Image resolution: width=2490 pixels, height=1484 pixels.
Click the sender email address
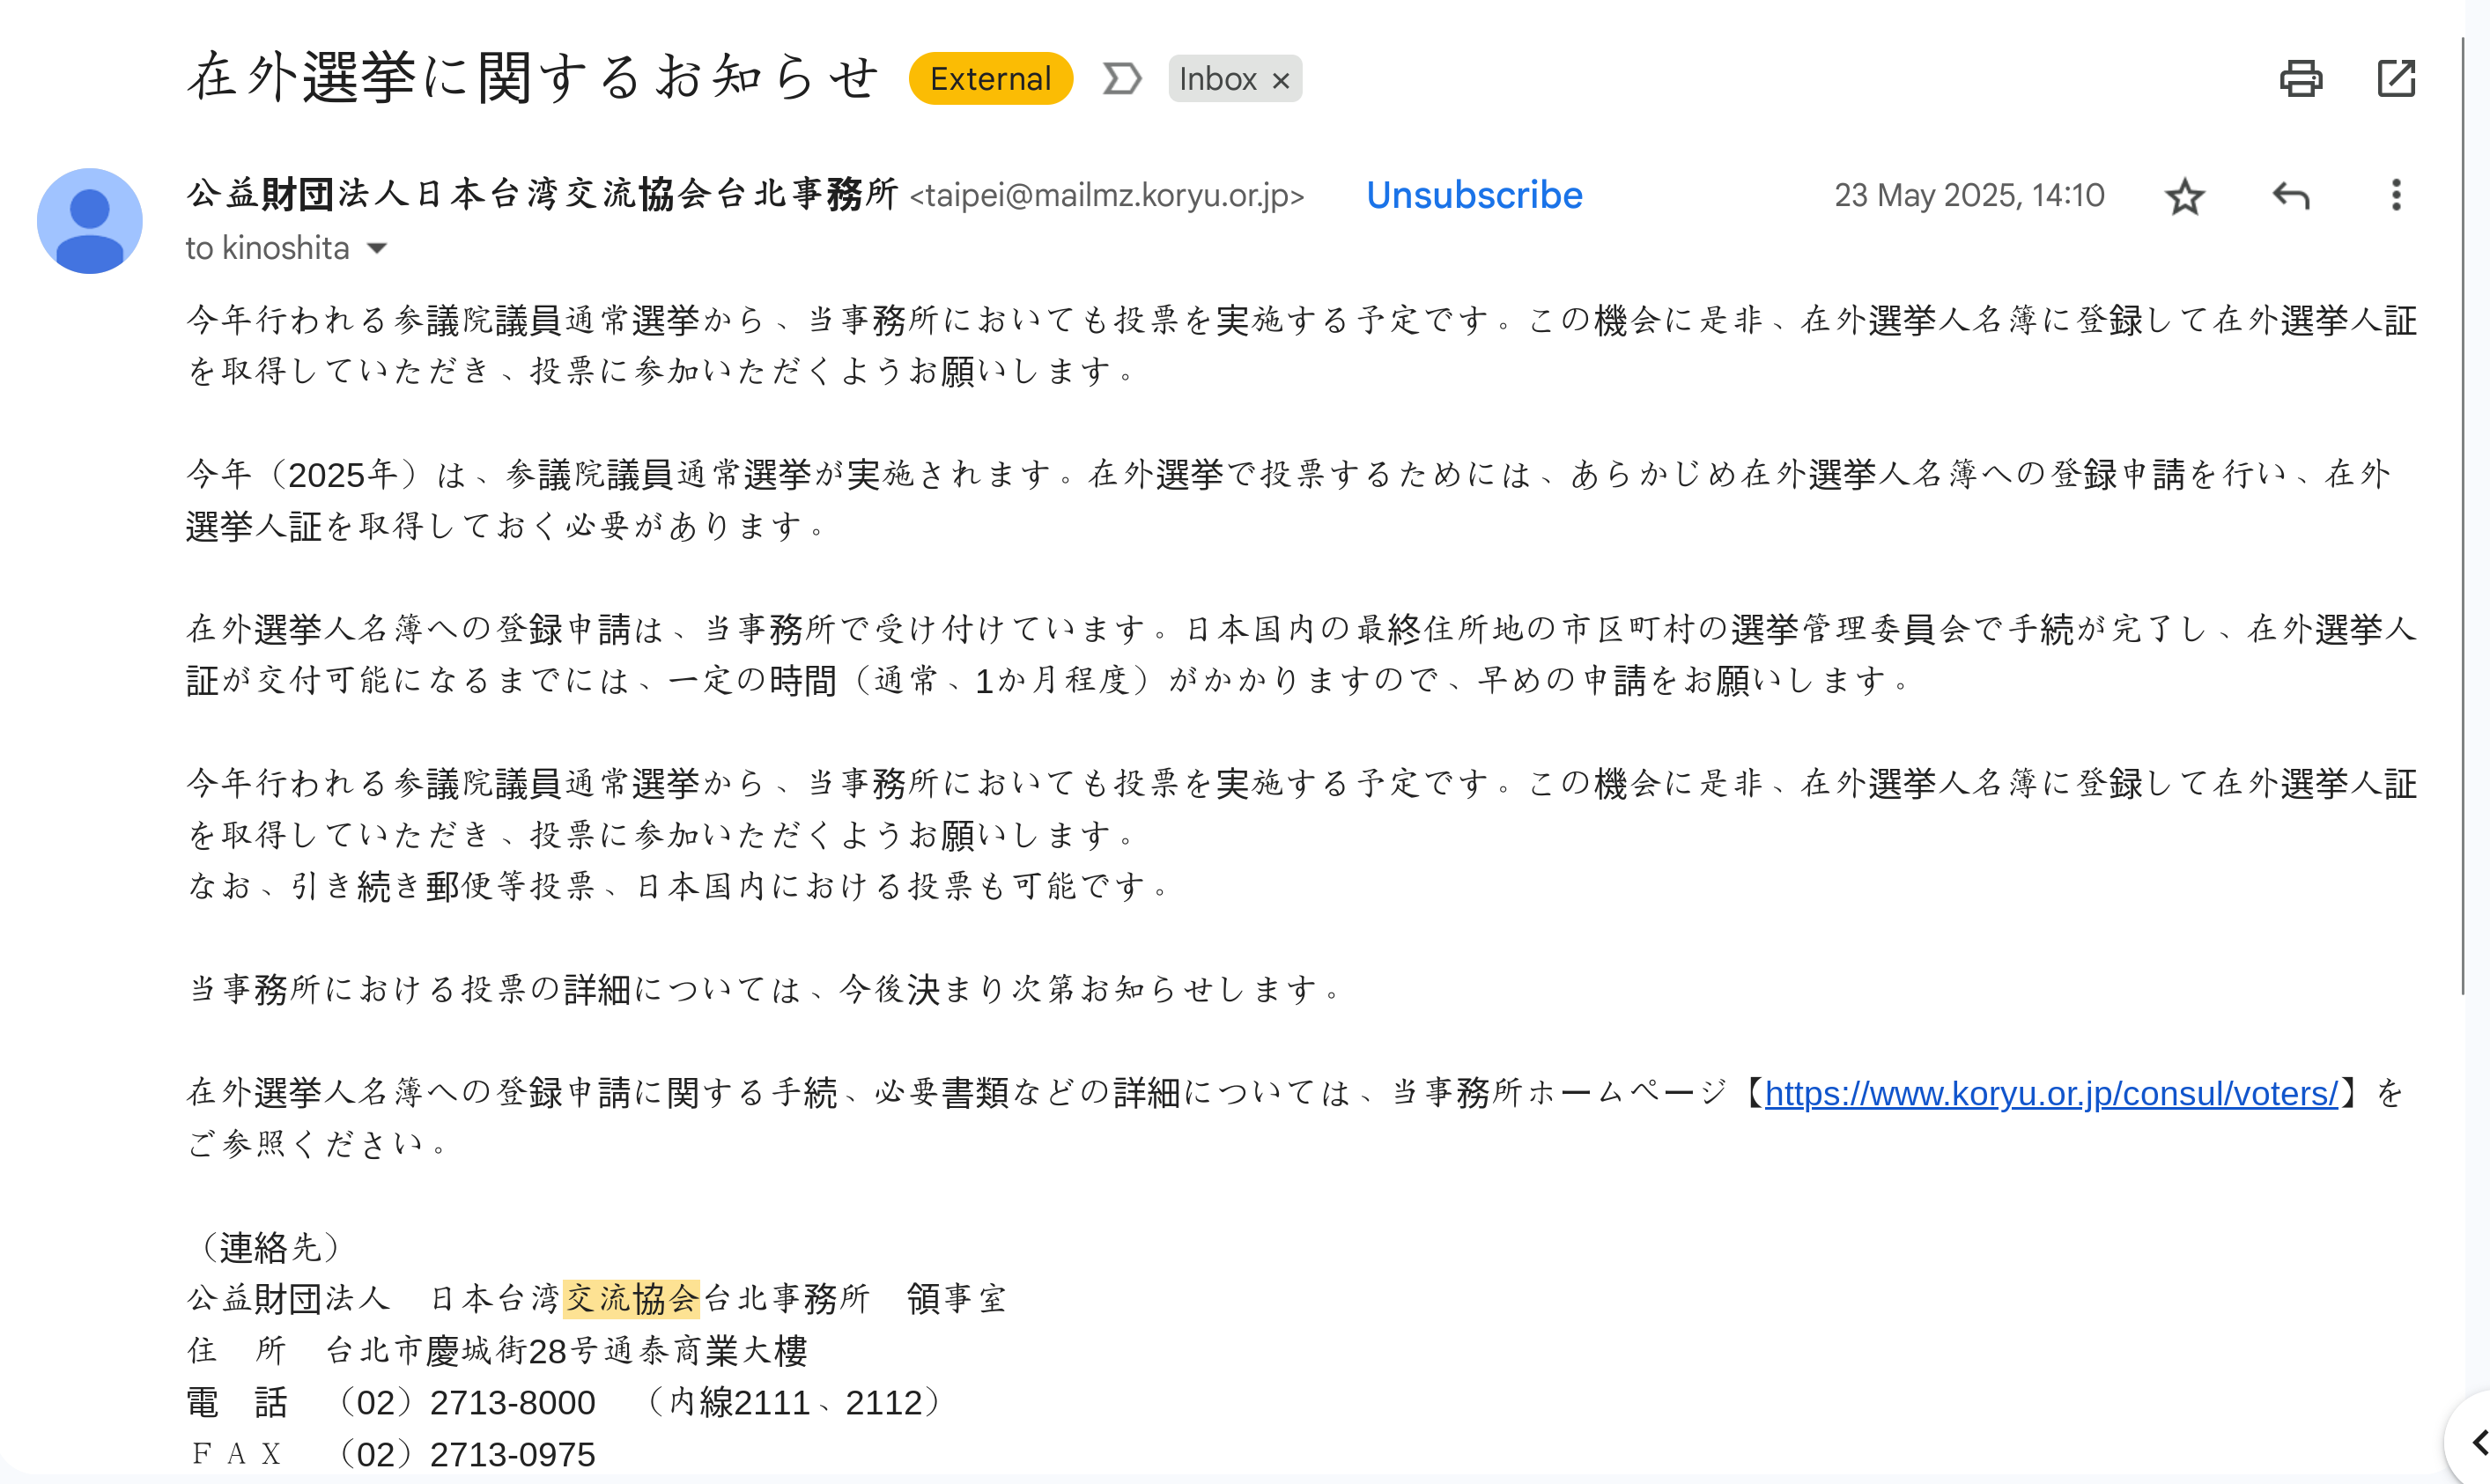tap(1107, 196)
